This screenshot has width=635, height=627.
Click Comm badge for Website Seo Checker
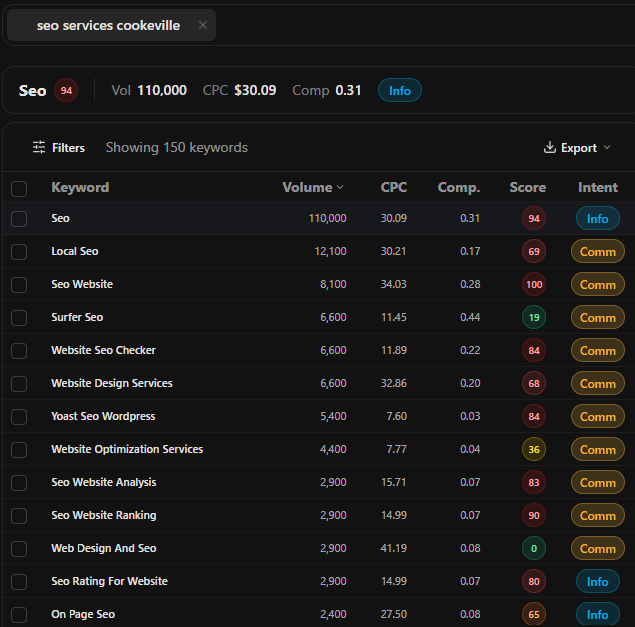(x=598, y=350)
